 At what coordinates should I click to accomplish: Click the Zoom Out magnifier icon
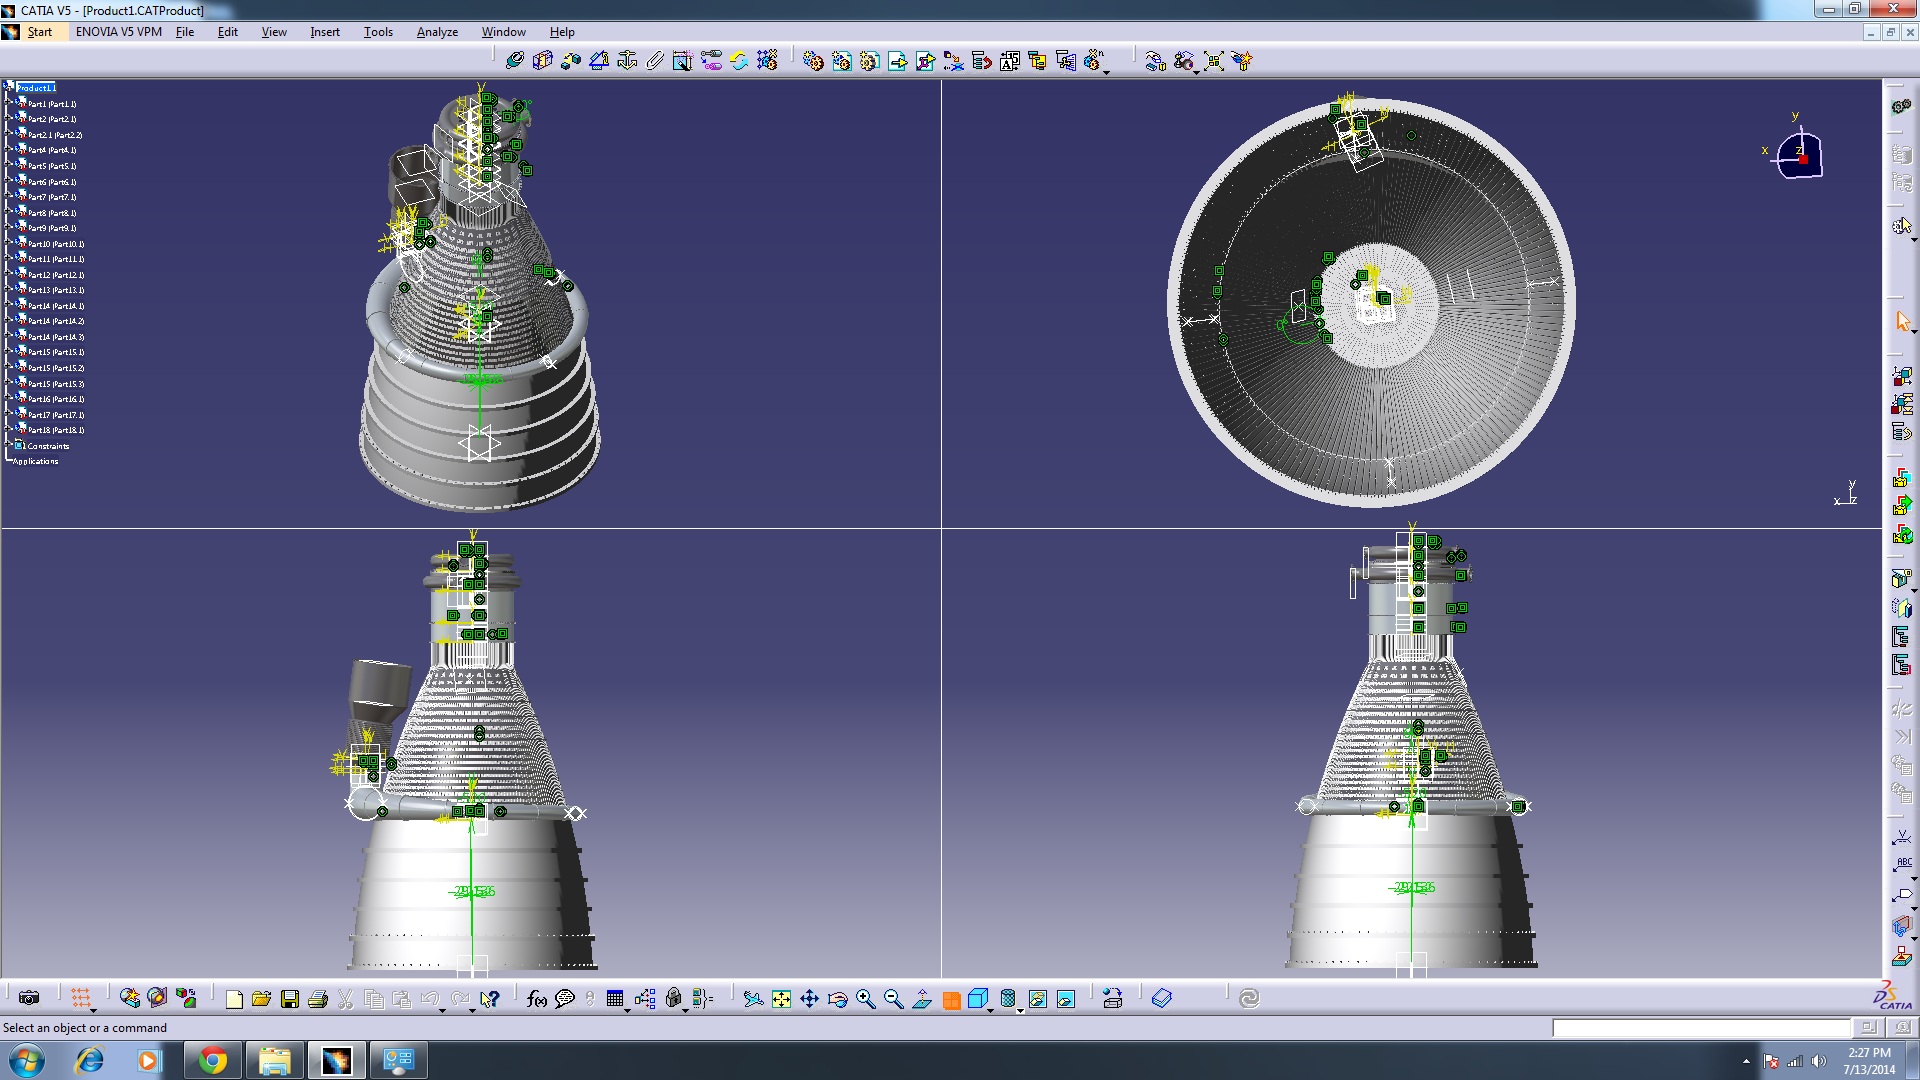pyautogui.click(x=894, y=998)
